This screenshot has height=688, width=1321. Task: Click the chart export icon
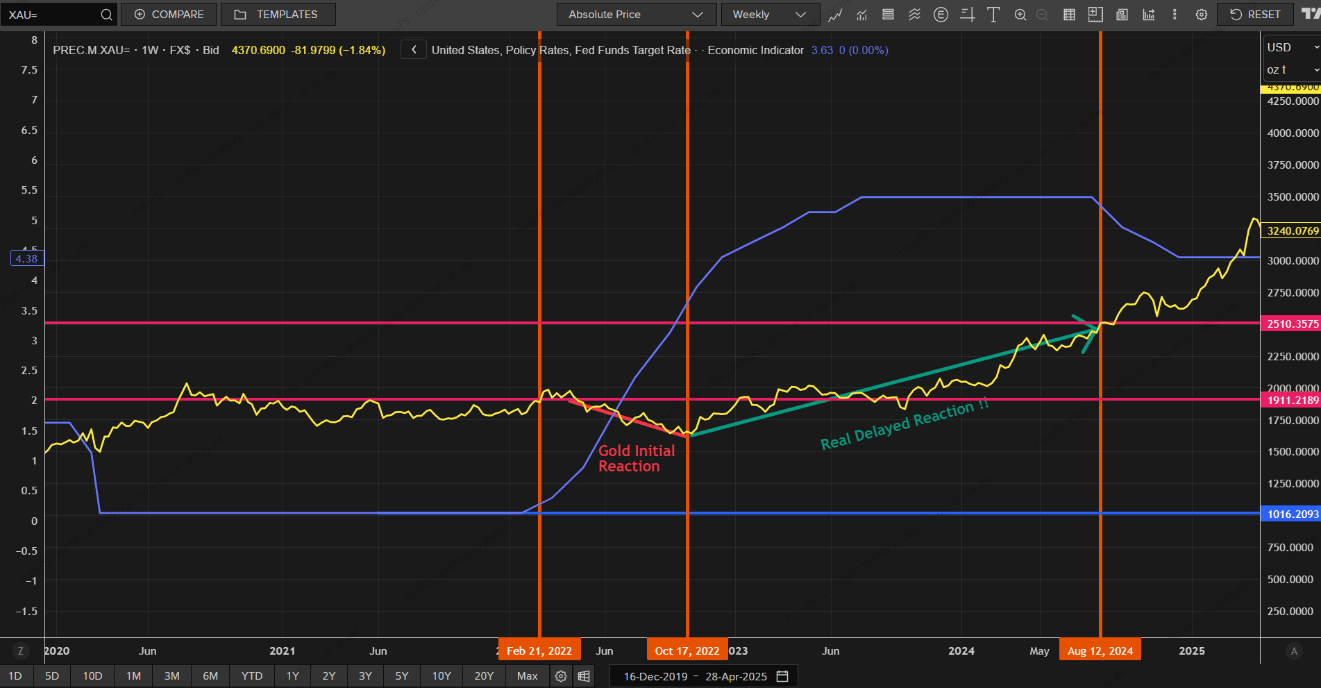1147,15
